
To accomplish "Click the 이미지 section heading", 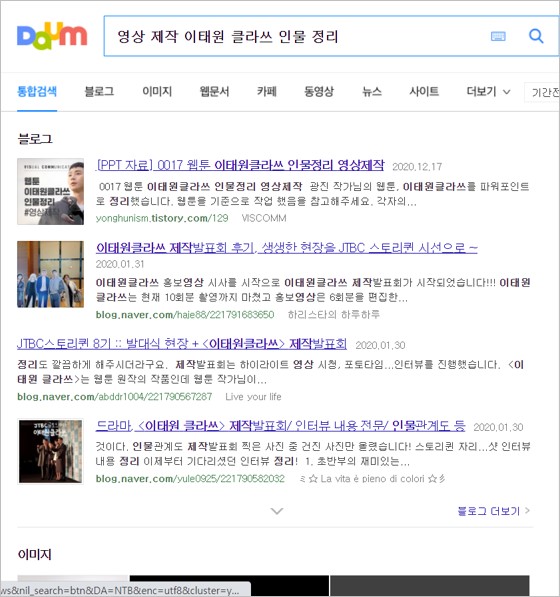I will [x=35, y=554].
